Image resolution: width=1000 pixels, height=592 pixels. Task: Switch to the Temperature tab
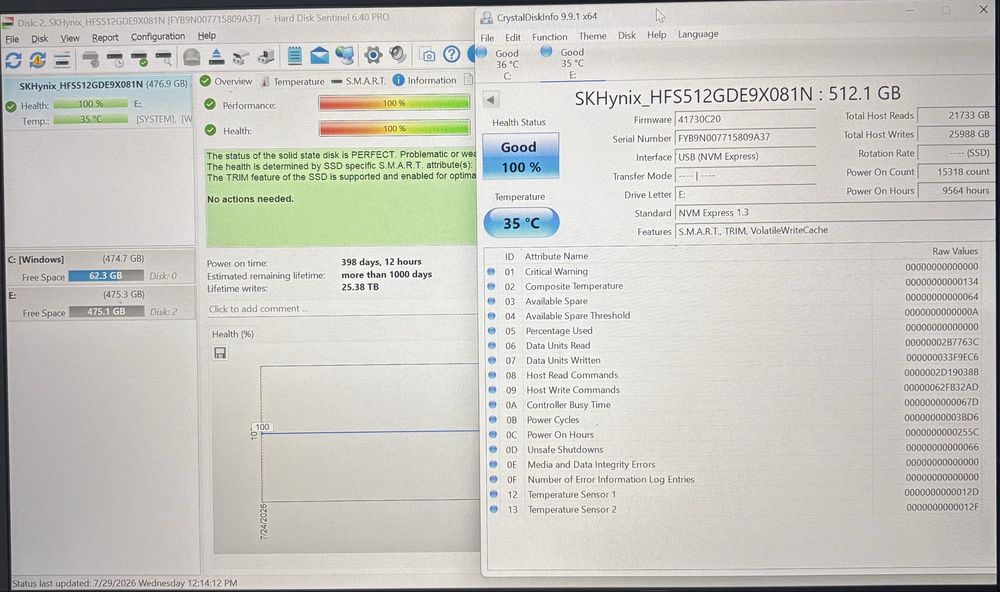[293, 82]
